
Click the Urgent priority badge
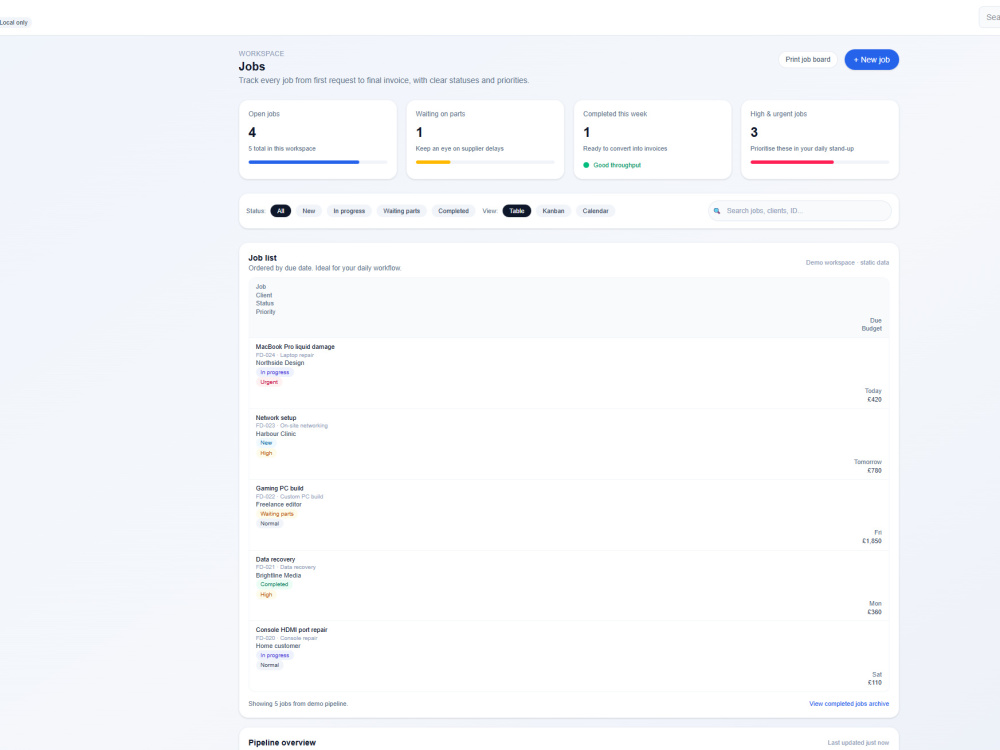click(268, 383)
